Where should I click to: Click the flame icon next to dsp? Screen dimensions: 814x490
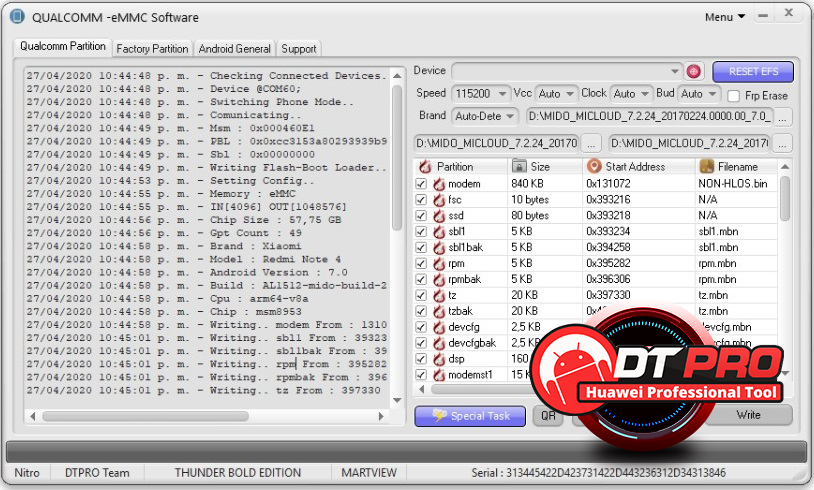(x=439, y=359)
